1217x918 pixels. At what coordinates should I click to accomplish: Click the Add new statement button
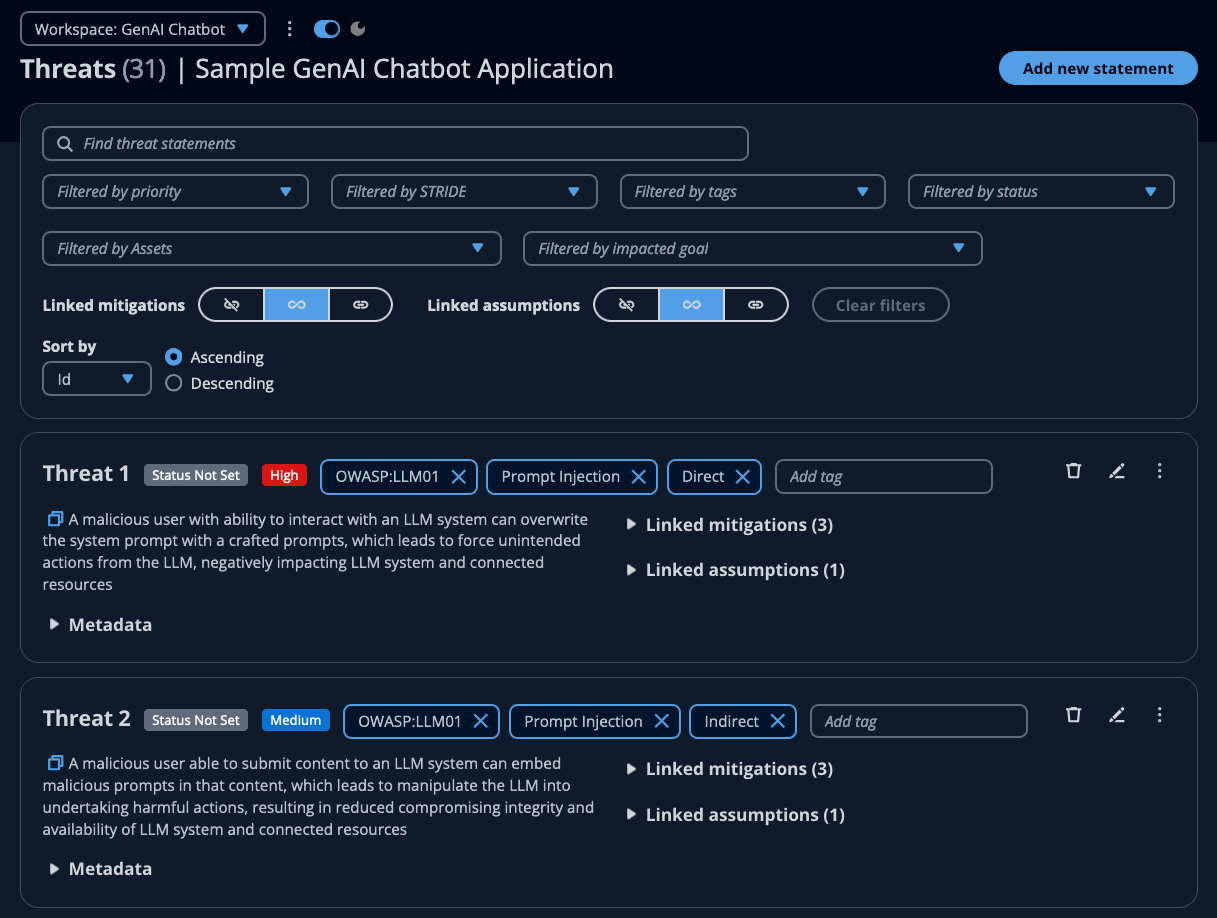pyautogui.click(x=1097, y=68)
